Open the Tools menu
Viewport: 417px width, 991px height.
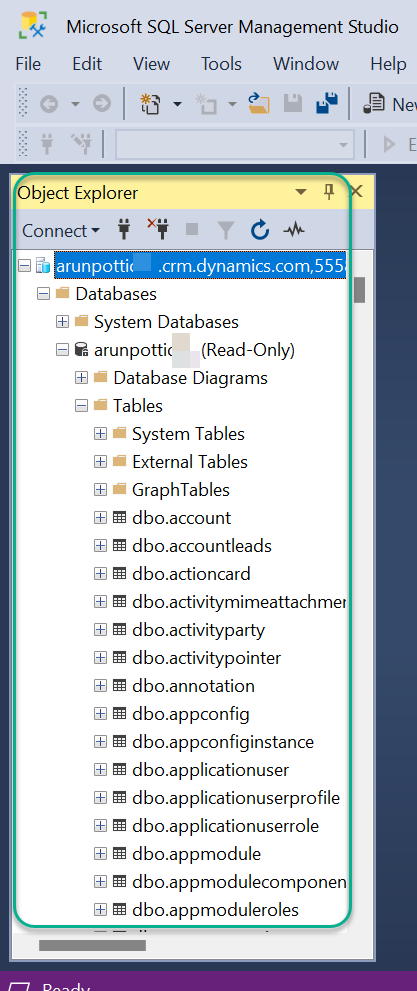coord(221,64)
